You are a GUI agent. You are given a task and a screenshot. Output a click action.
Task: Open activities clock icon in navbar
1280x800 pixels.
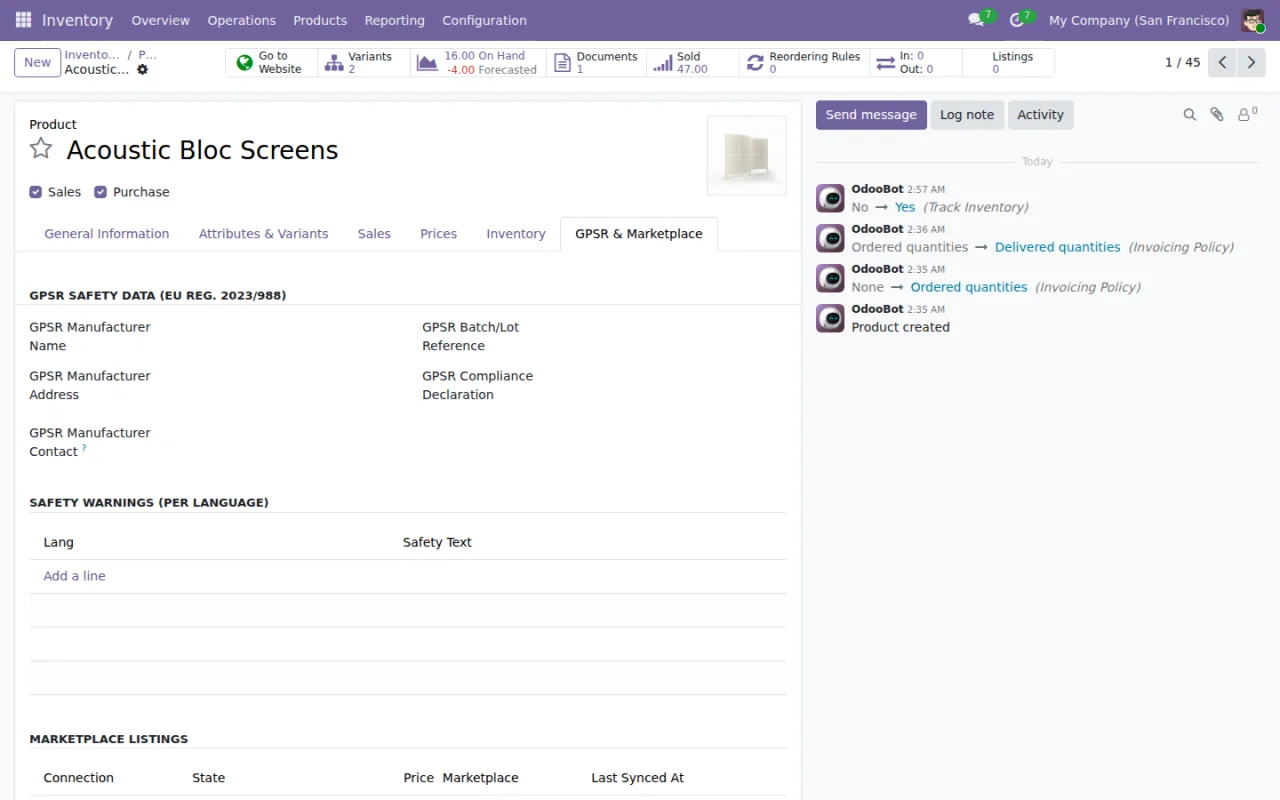pyautogui.click(x=1017, y=20)
